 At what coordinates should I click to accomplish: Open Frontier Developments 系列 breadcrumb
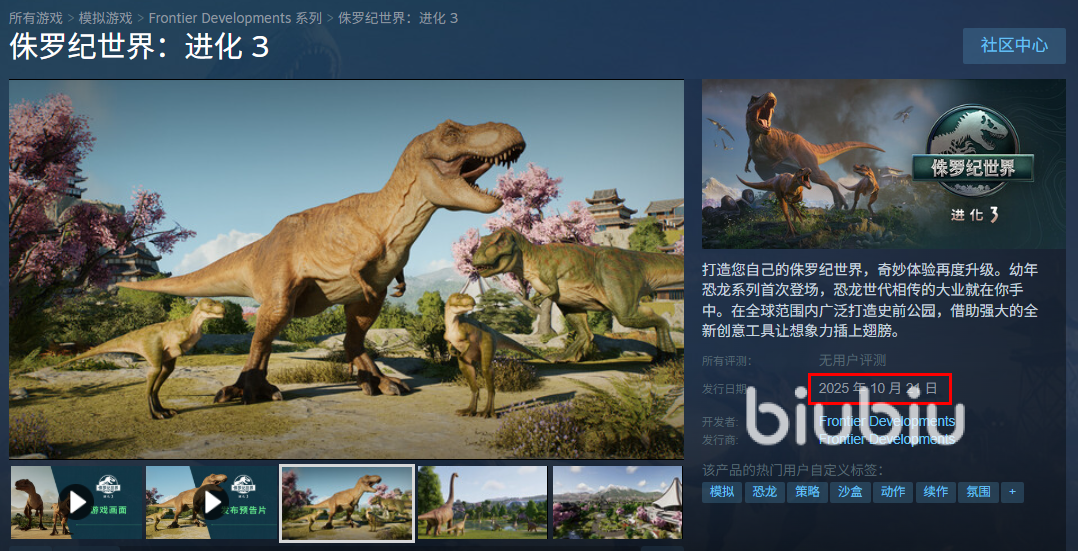[235, 18]
